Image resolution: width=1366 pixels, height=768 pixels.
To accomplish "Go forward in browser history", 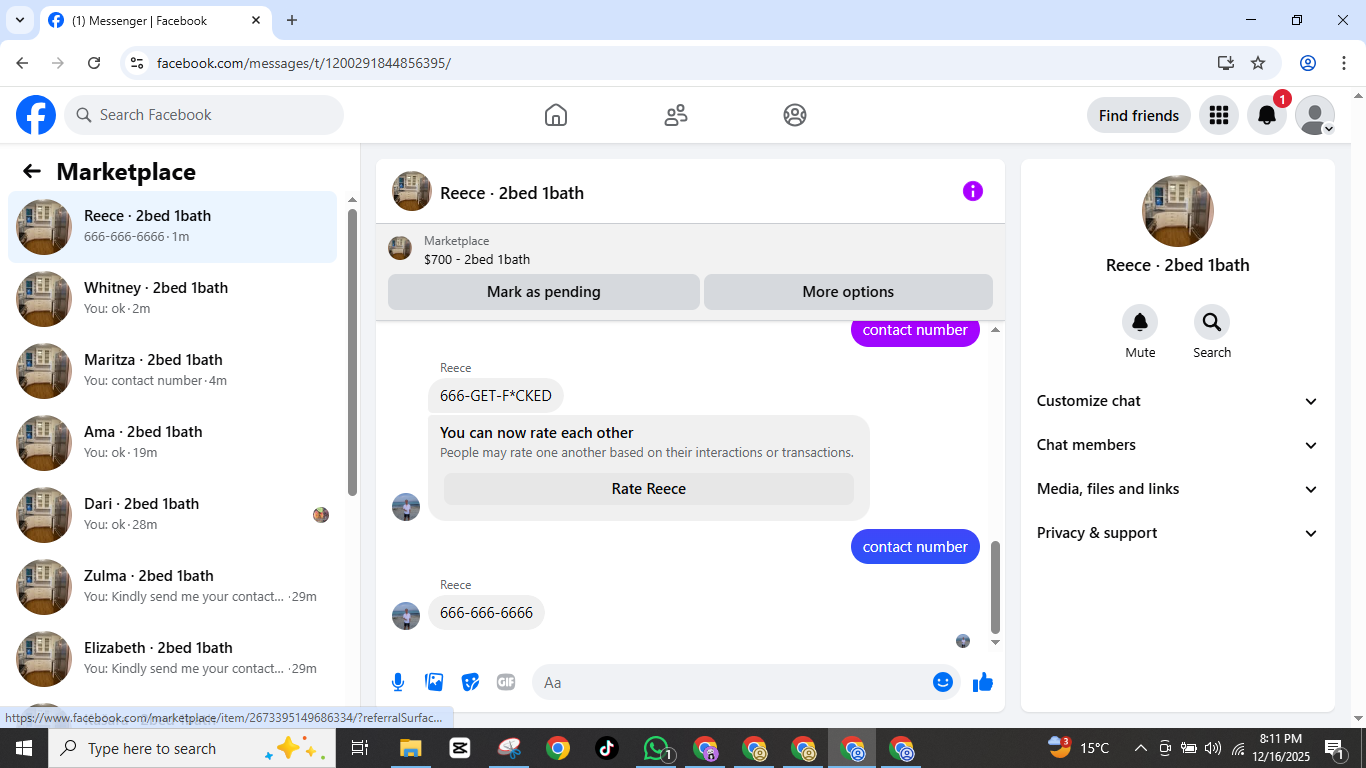I will pyautogui.click(x=58, y=63).
